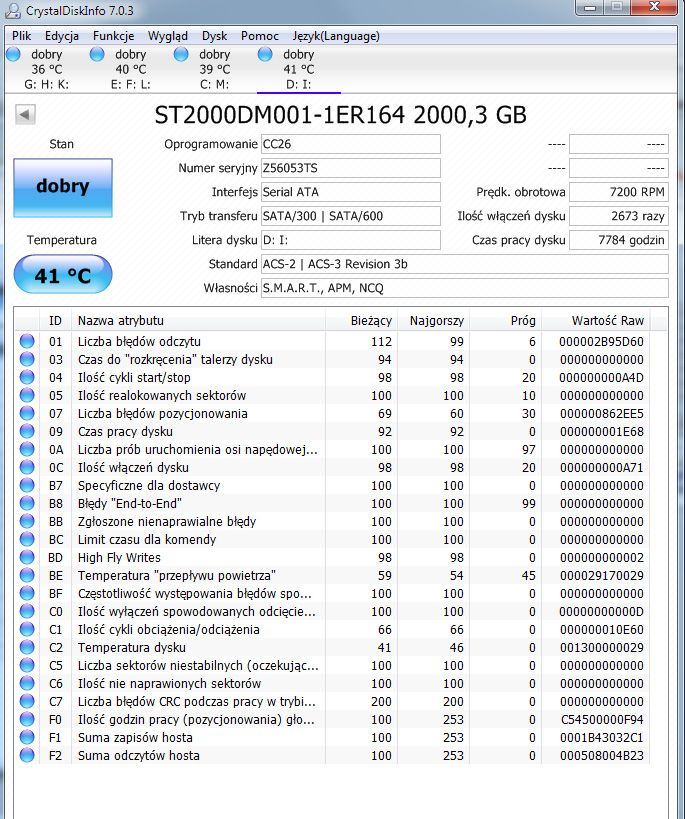Click the Litera dysku field
Image resolution: width=685 pixels, height=819 pixels.
click(351, 240)
